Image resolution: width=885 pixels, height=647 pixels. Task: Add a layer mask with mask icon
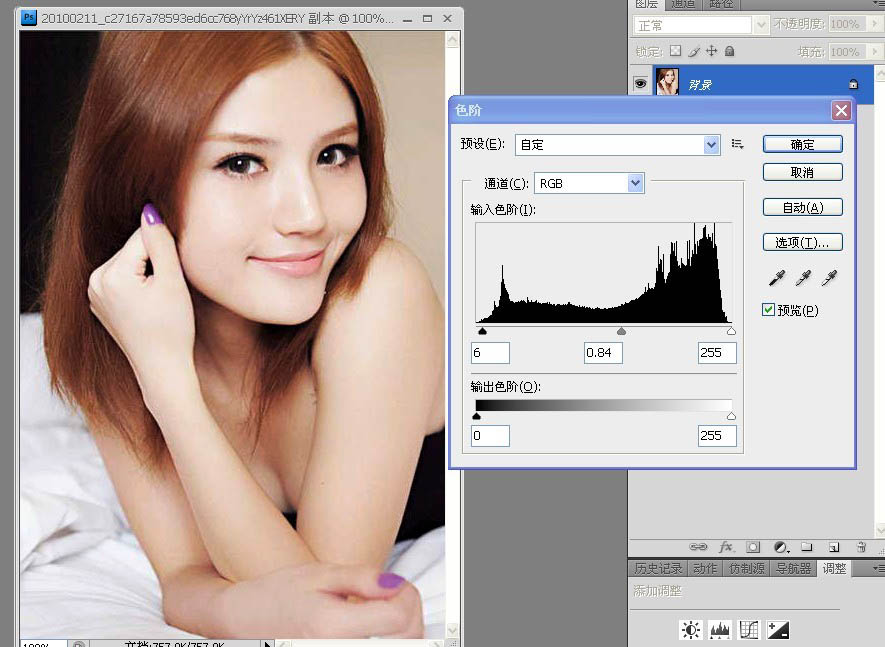coord(753,547)
